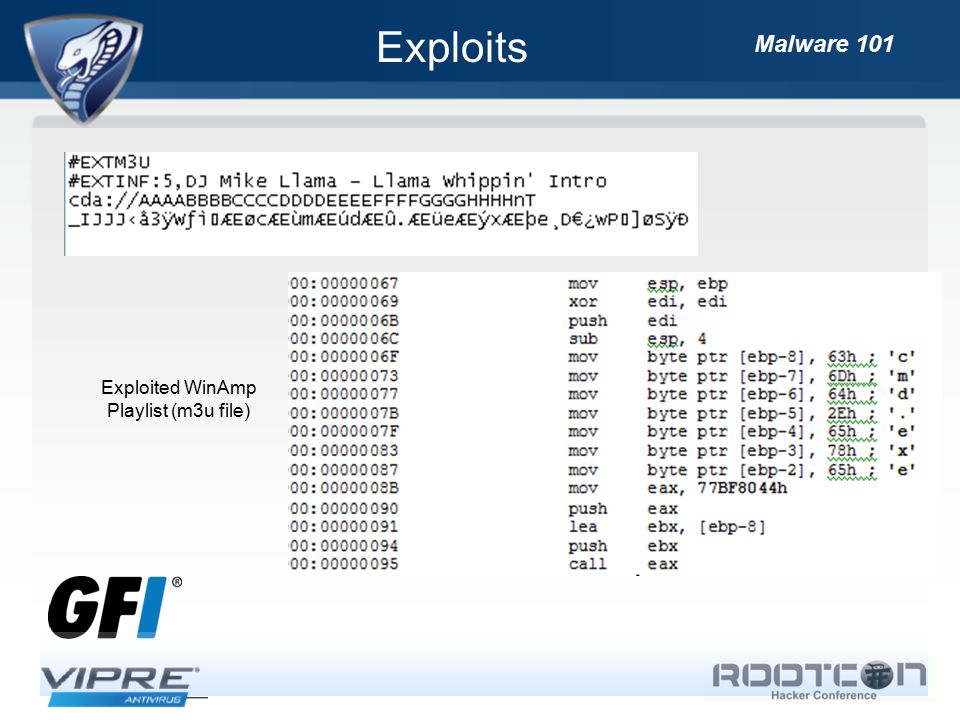
Task: Click address "00:00000091"
Action: (x=344, y=527)
